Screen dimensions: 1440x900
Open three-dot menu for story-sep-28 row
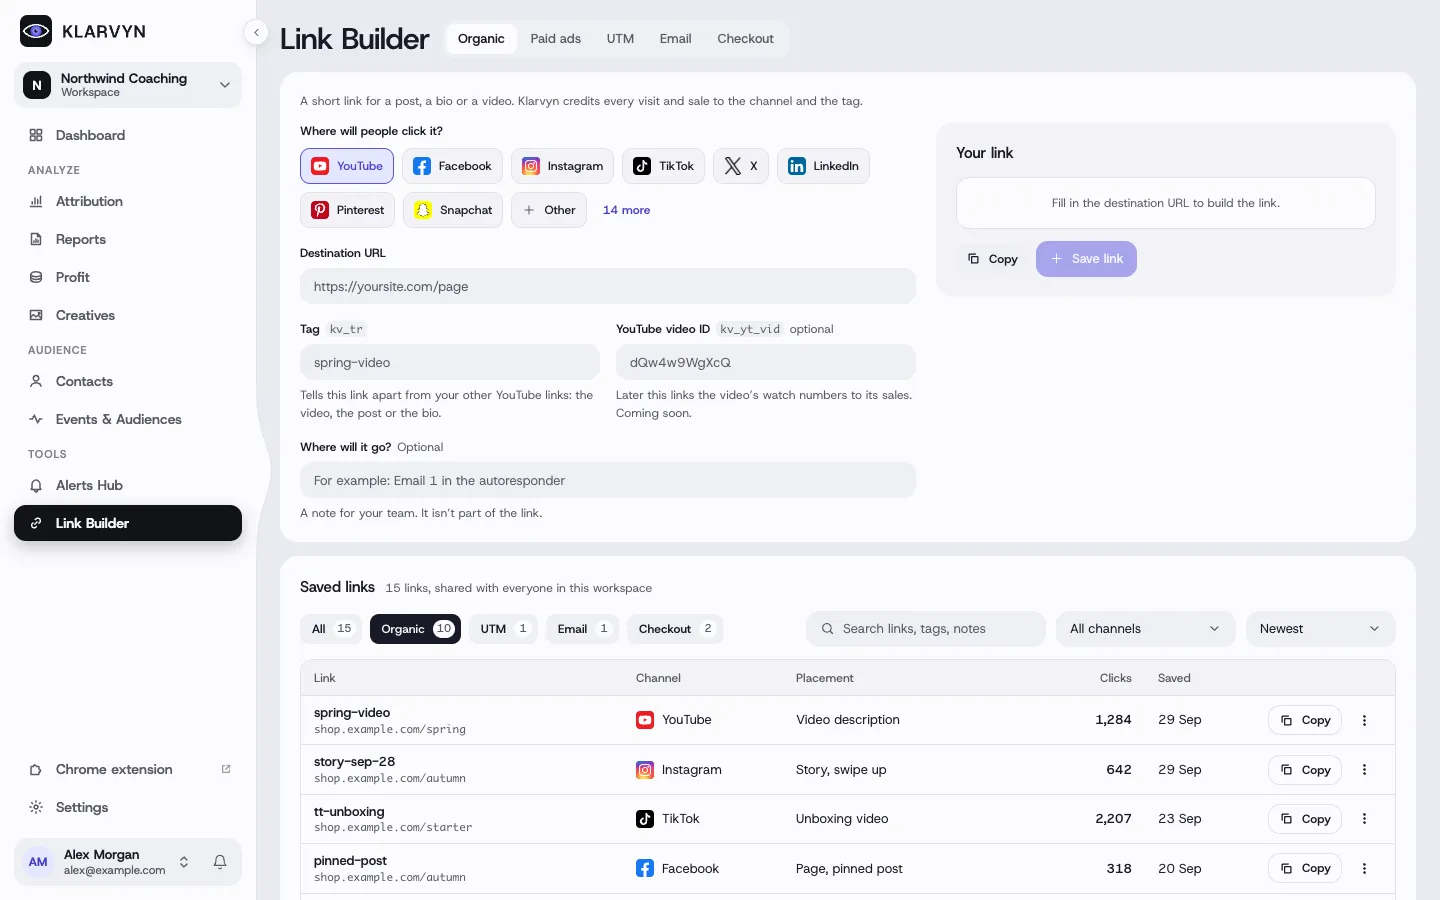[x=1364, y=770]
